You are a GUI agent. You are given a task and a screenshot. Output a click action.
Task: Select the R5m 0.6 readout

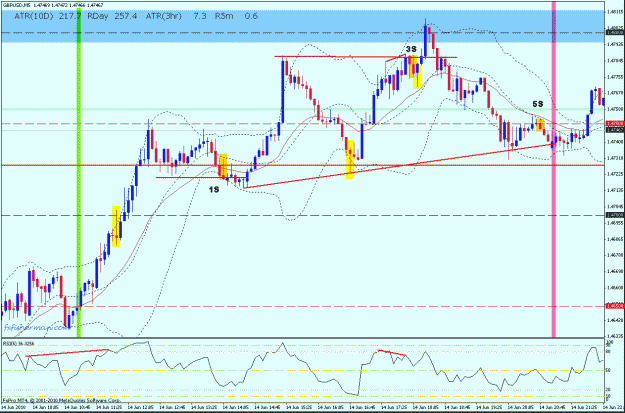pos(236,16)
